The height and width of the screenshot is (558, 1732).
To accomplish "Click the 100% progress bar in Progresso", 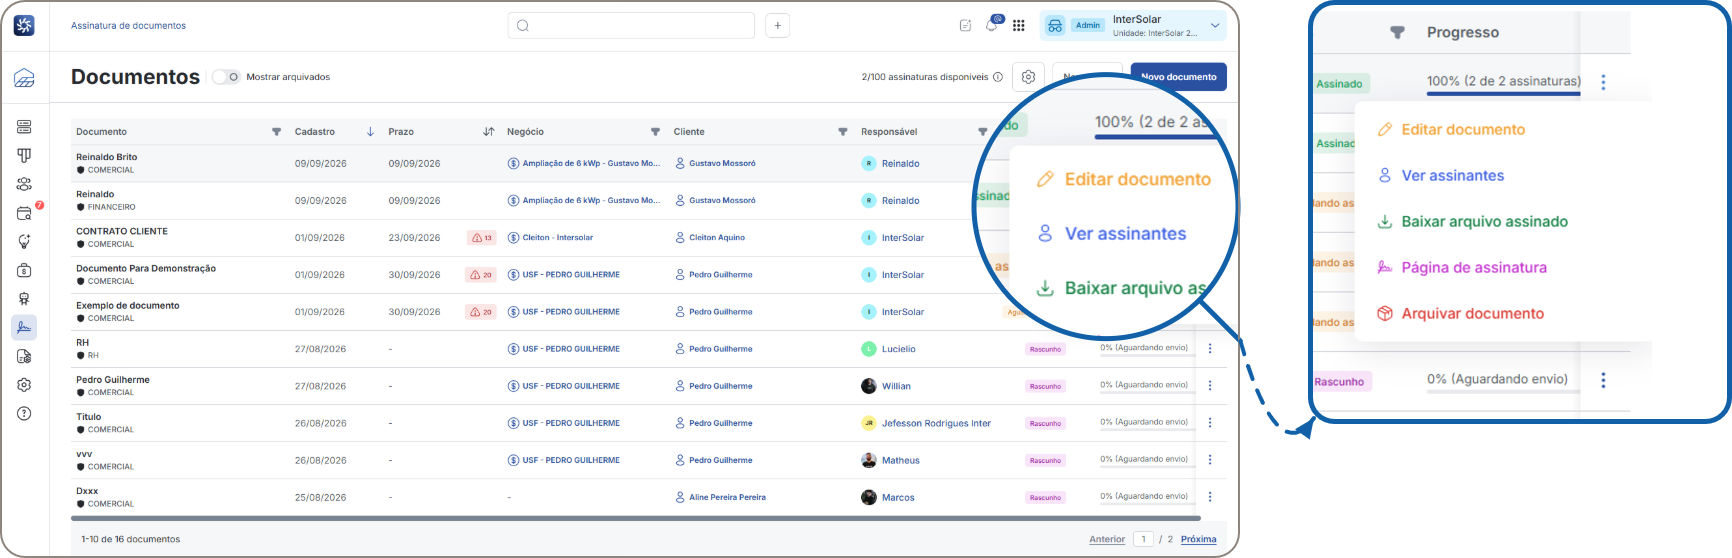I will click(1503, 94).
